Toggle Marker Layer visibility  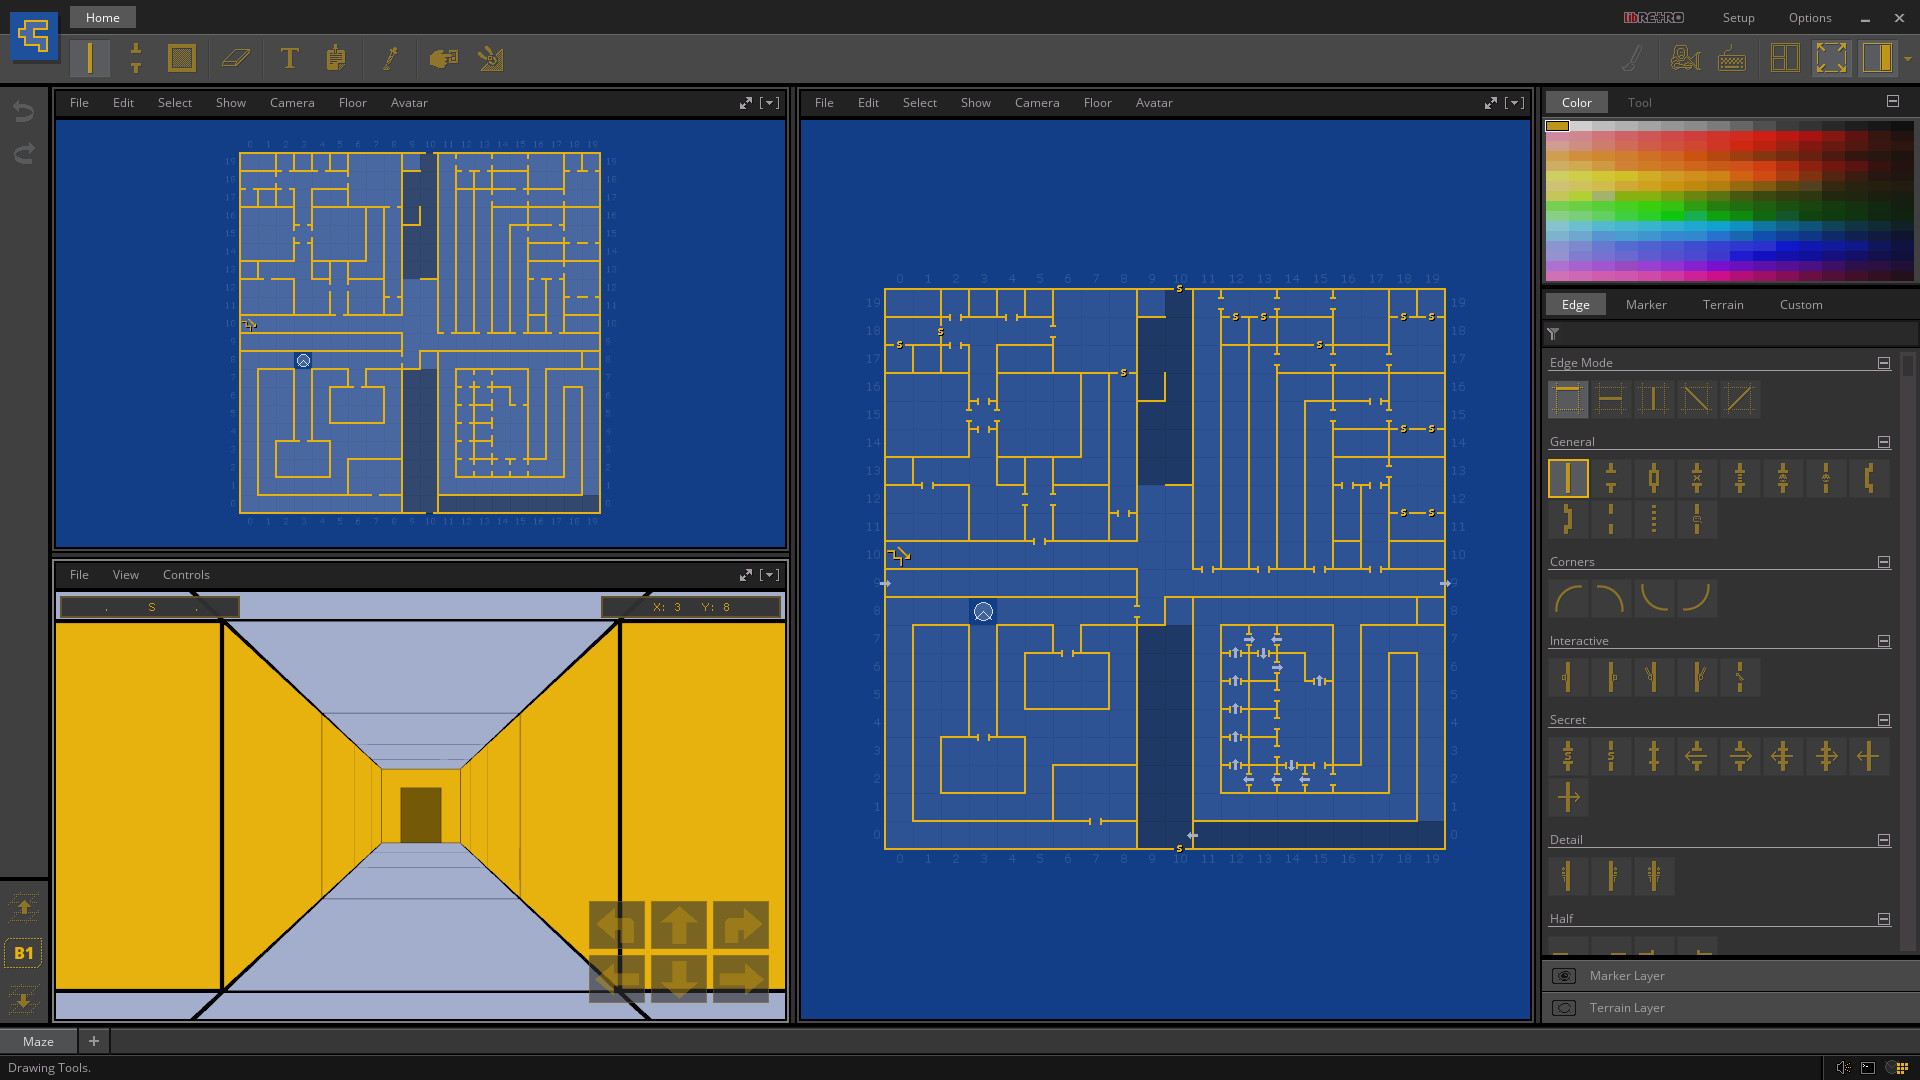[1565, 975]
